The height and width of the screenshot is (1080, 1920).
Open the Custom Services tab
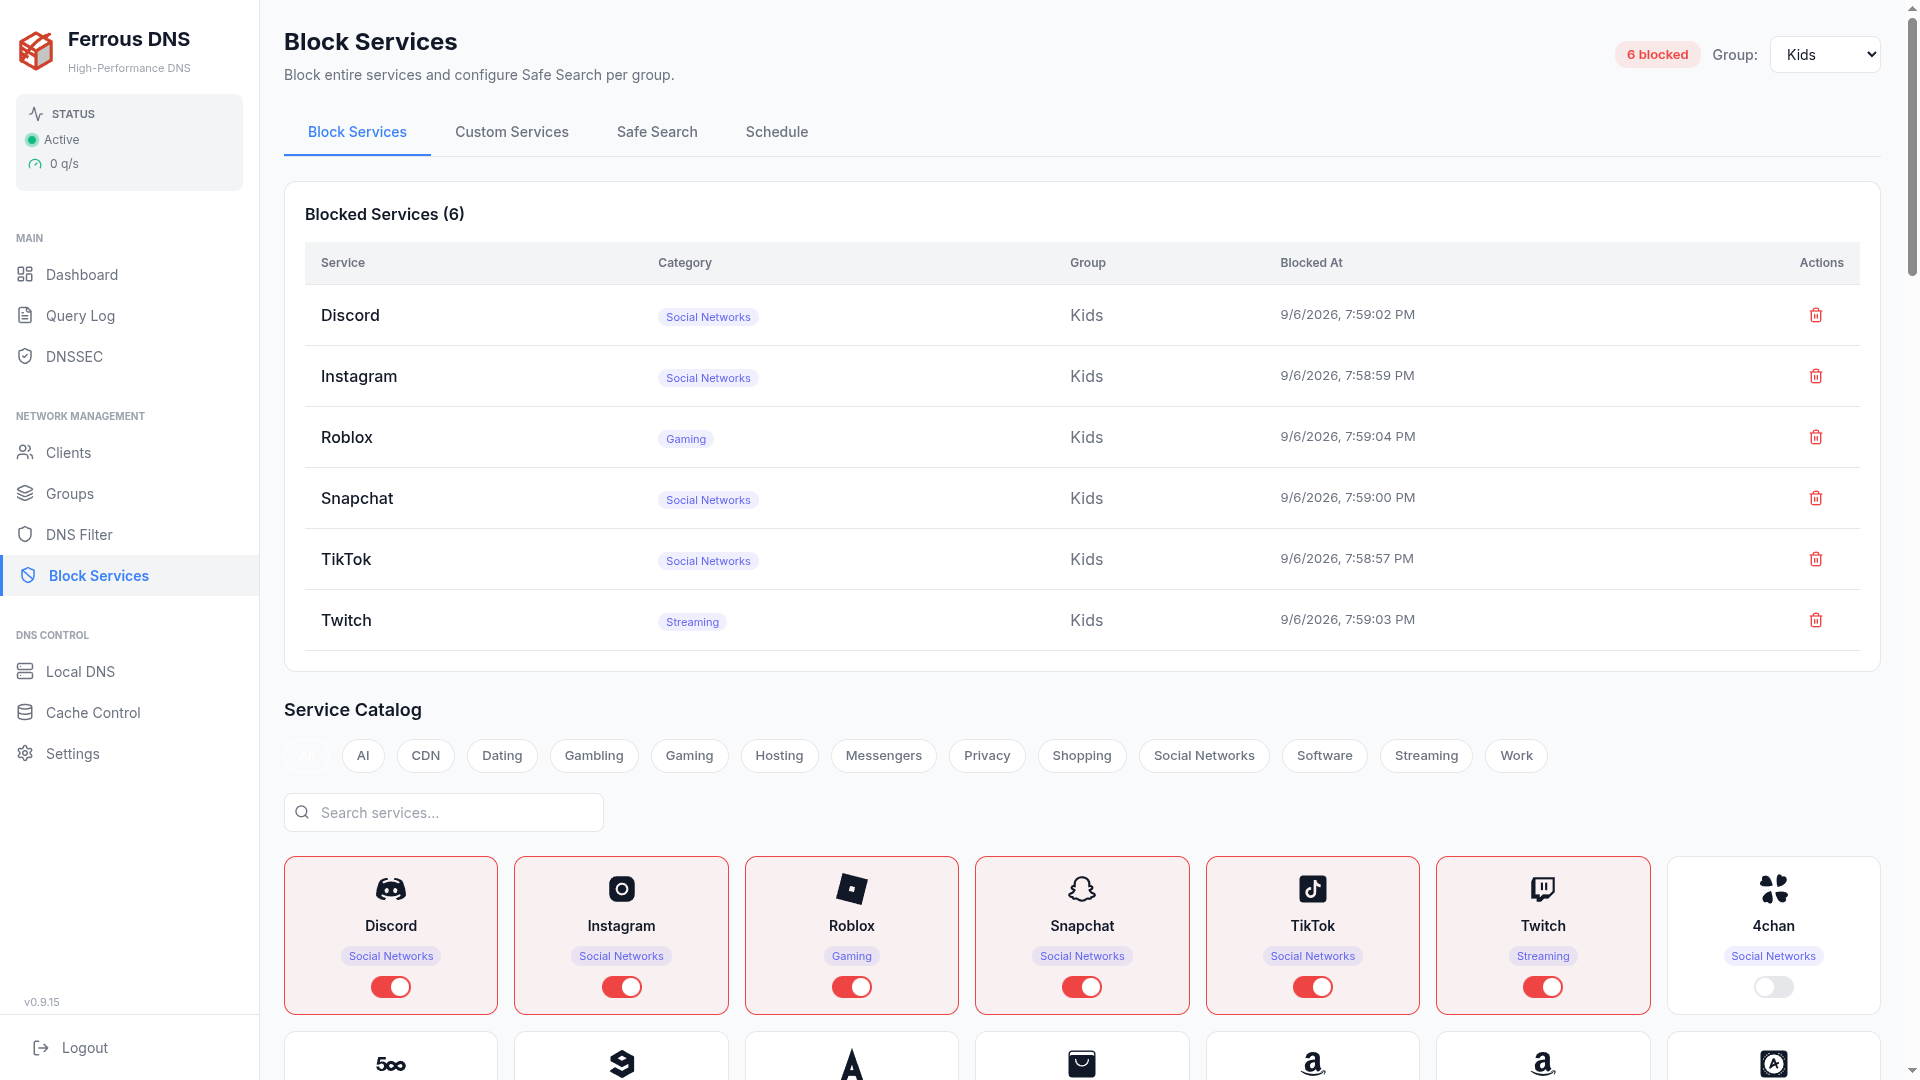tap(512, 132)
